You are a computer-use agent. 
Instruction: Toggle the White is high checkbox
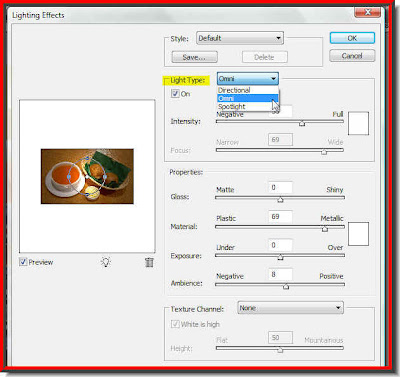tap(175, 324)
